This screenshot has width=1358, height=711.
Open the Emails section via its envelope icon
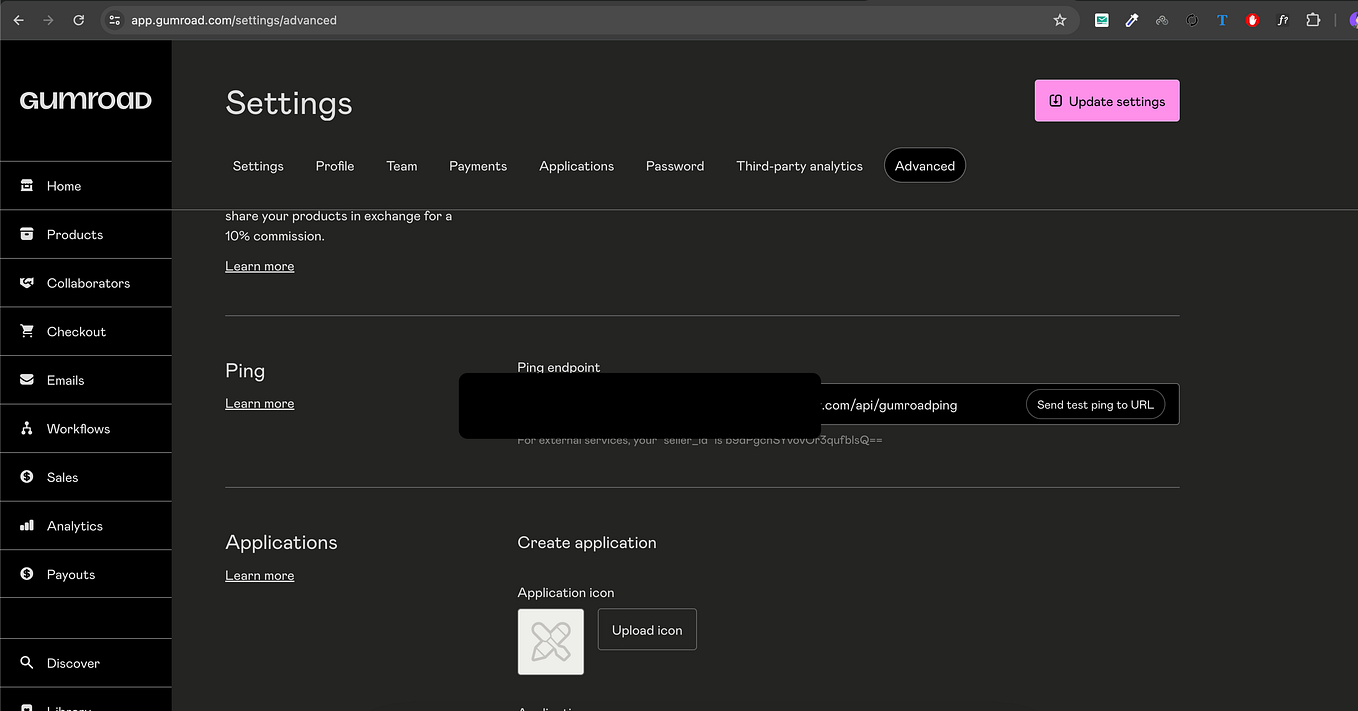click(x=27, y=379)
